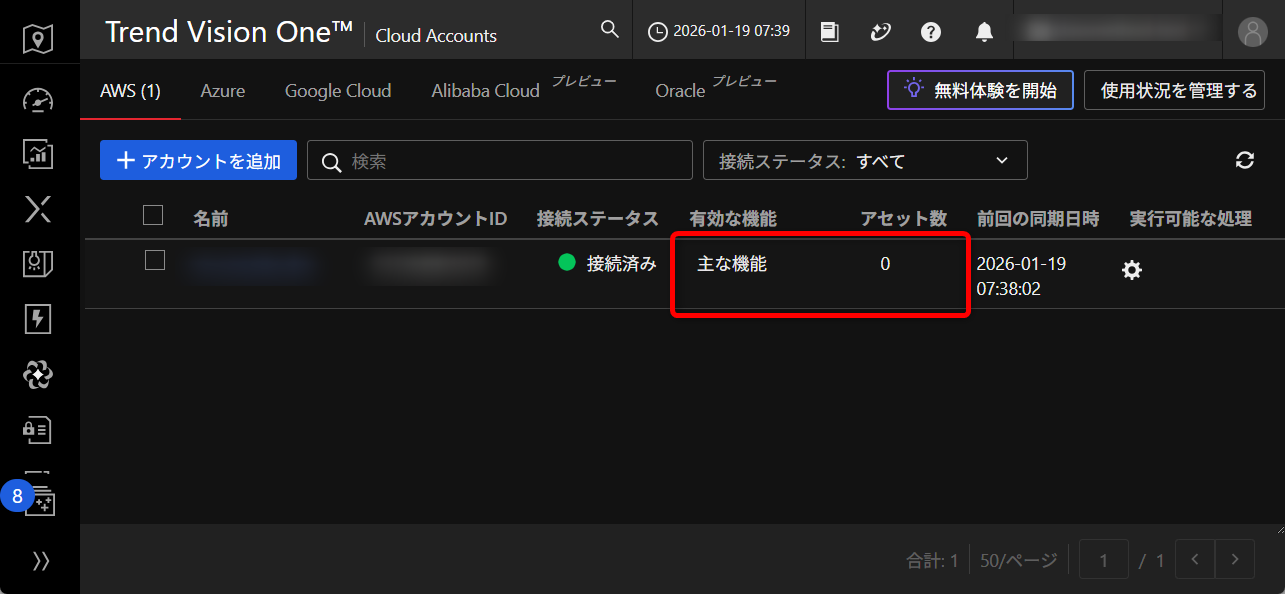The image size is (1285, 594).
Task: Select the AWS (1) tab
Action: tap(130, 91)
